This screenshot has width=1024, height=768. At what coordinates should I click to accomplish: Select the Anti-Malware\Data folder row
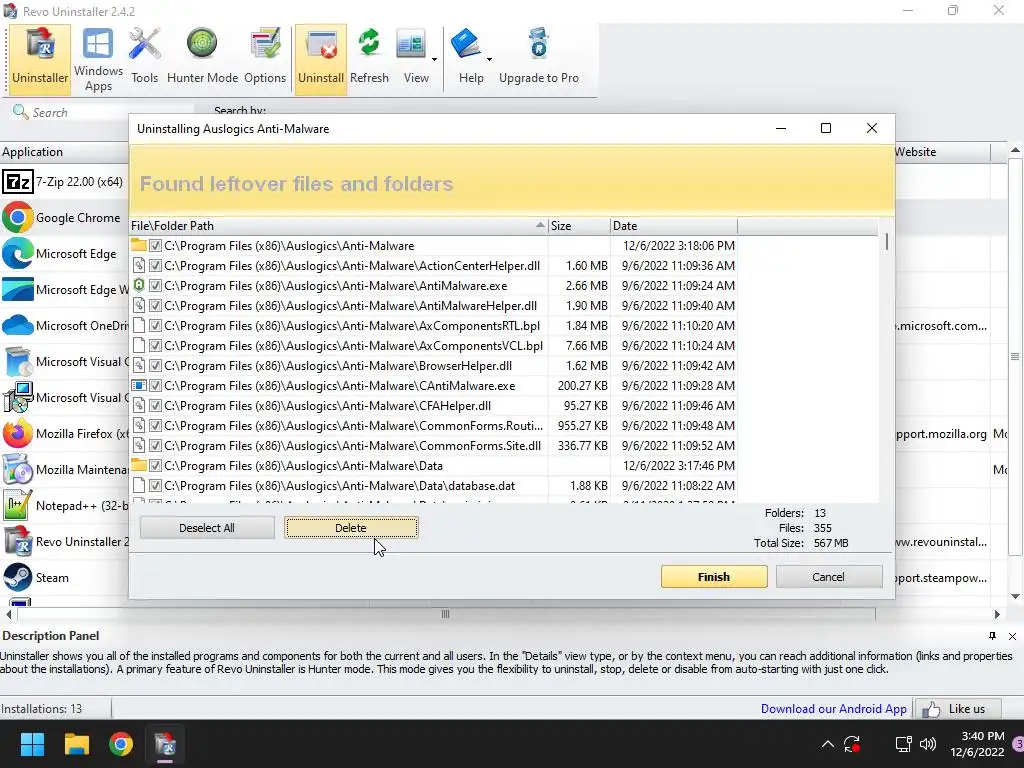pos(433,466)
